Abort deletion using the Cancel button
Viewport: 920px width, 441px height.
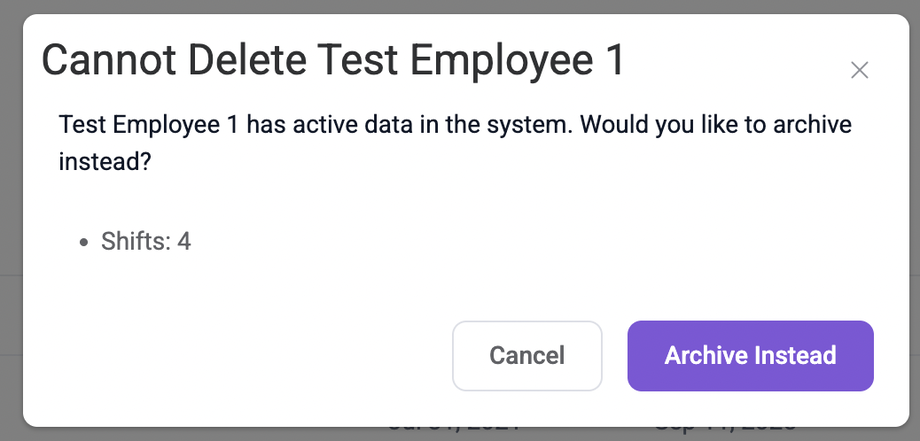527,356
